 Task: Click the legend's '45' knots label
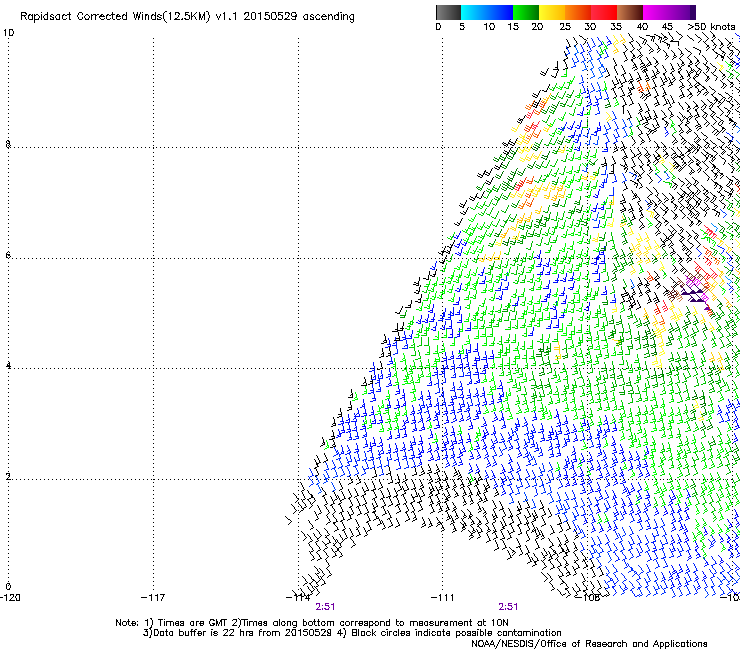click(x=667, y=27)
